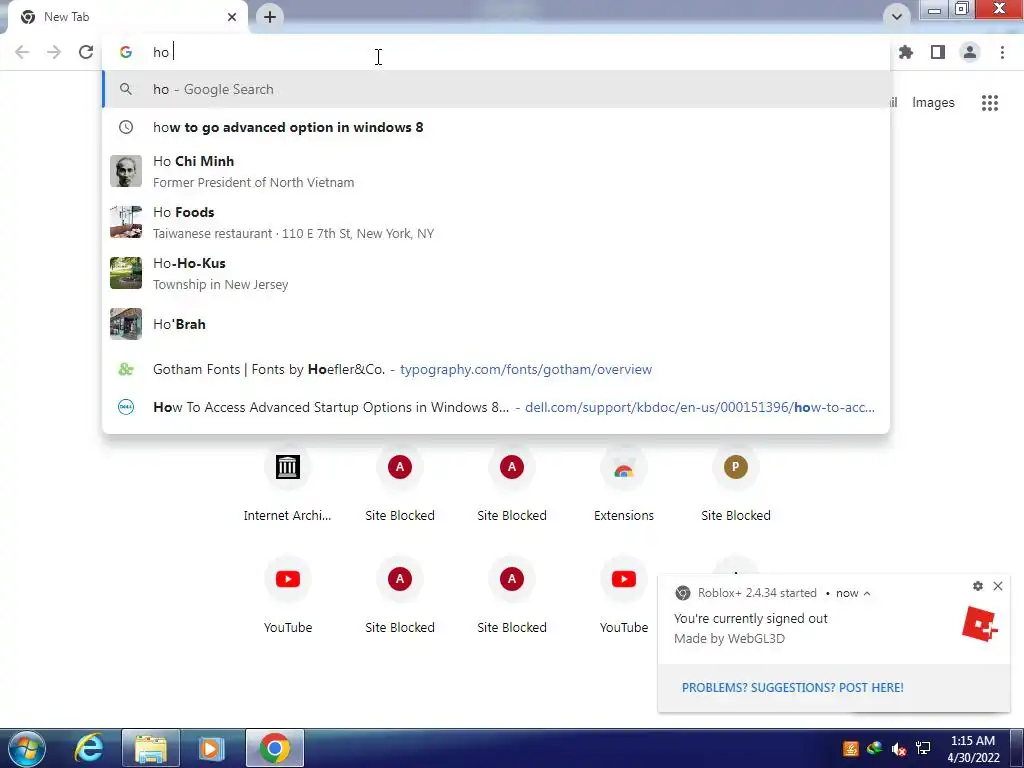Close the New Tab tab
Screen dimensions: 1024x768
point(232,17)
